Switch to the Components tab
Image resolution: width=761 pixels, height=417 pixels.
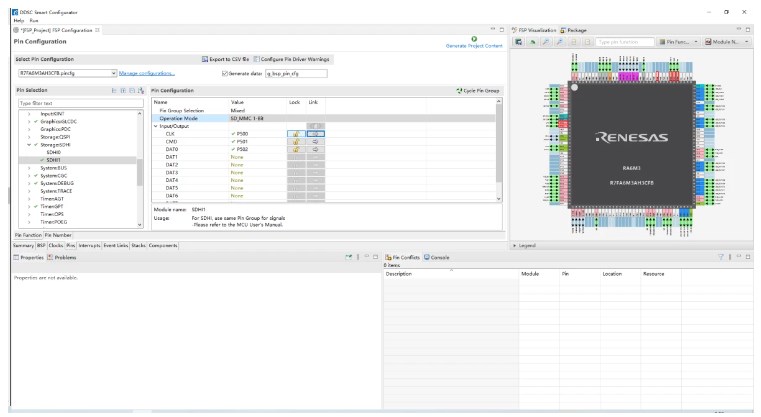163,246
